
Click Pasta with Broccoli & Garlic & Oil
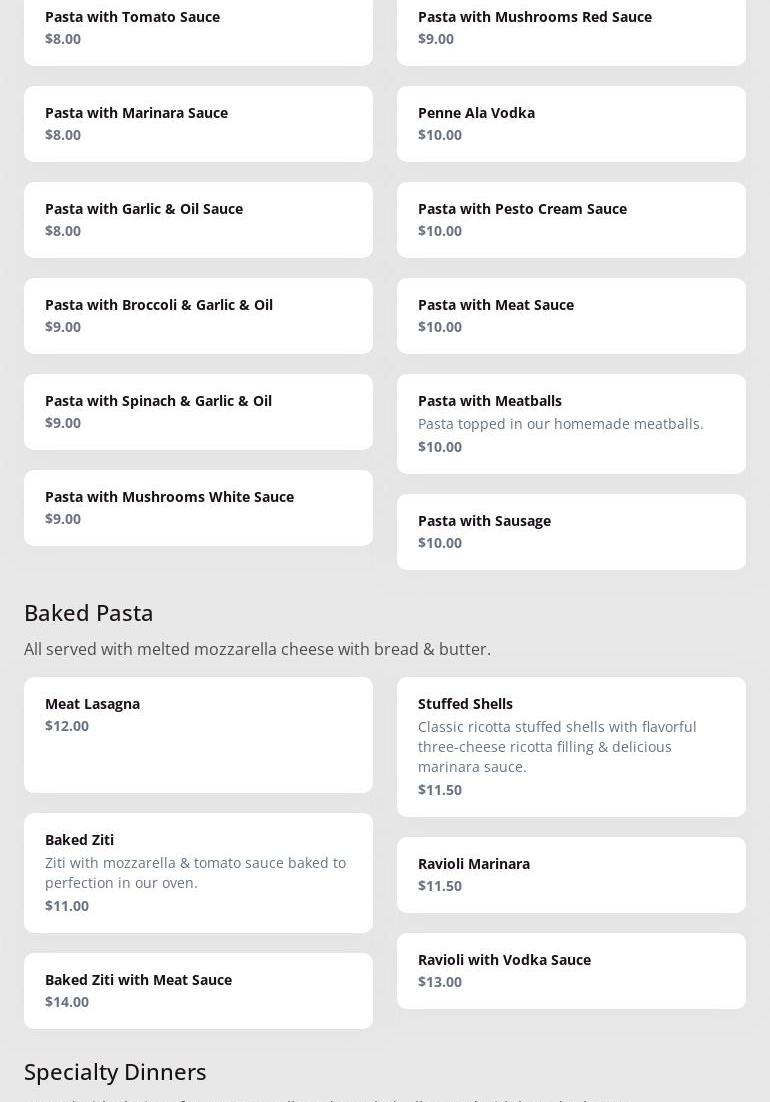198,316
